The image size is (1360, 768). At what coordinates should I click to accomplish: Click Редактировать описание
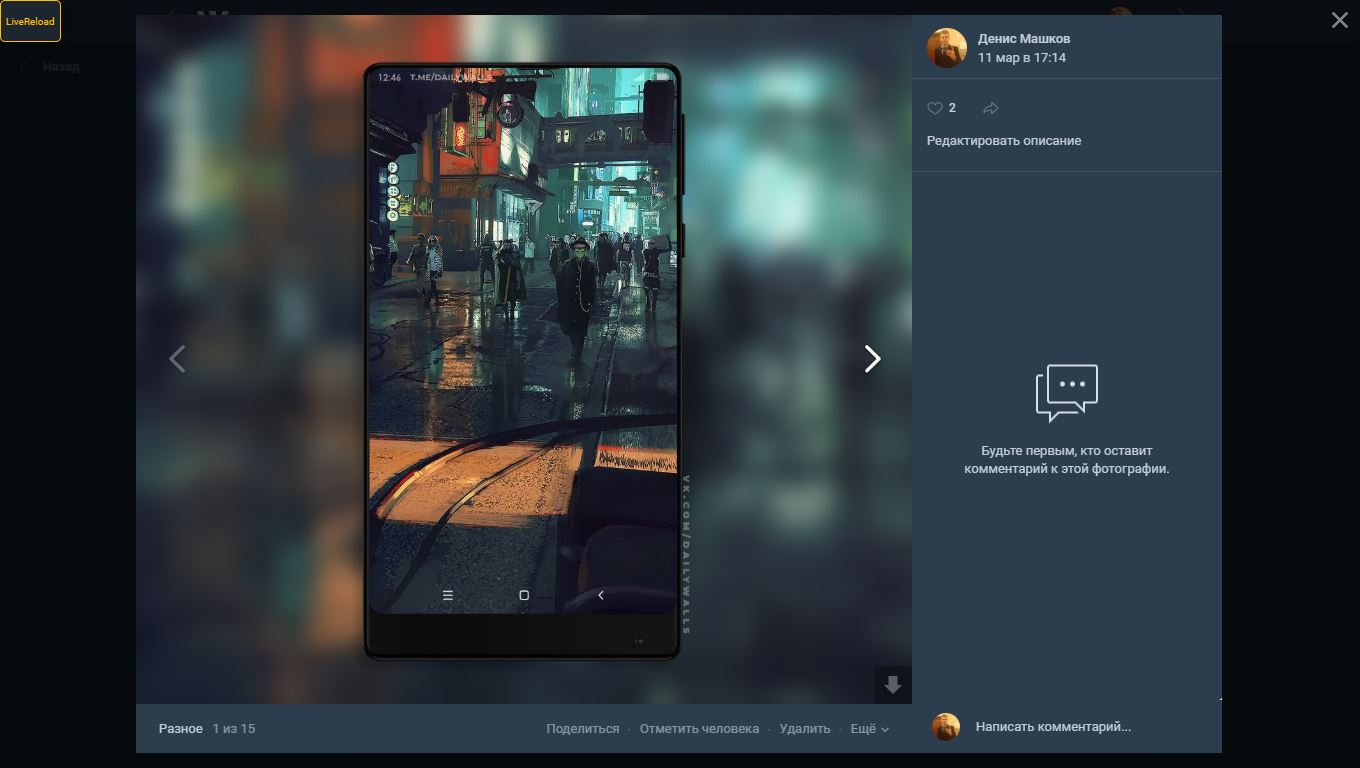click(x=1004, y=141)
